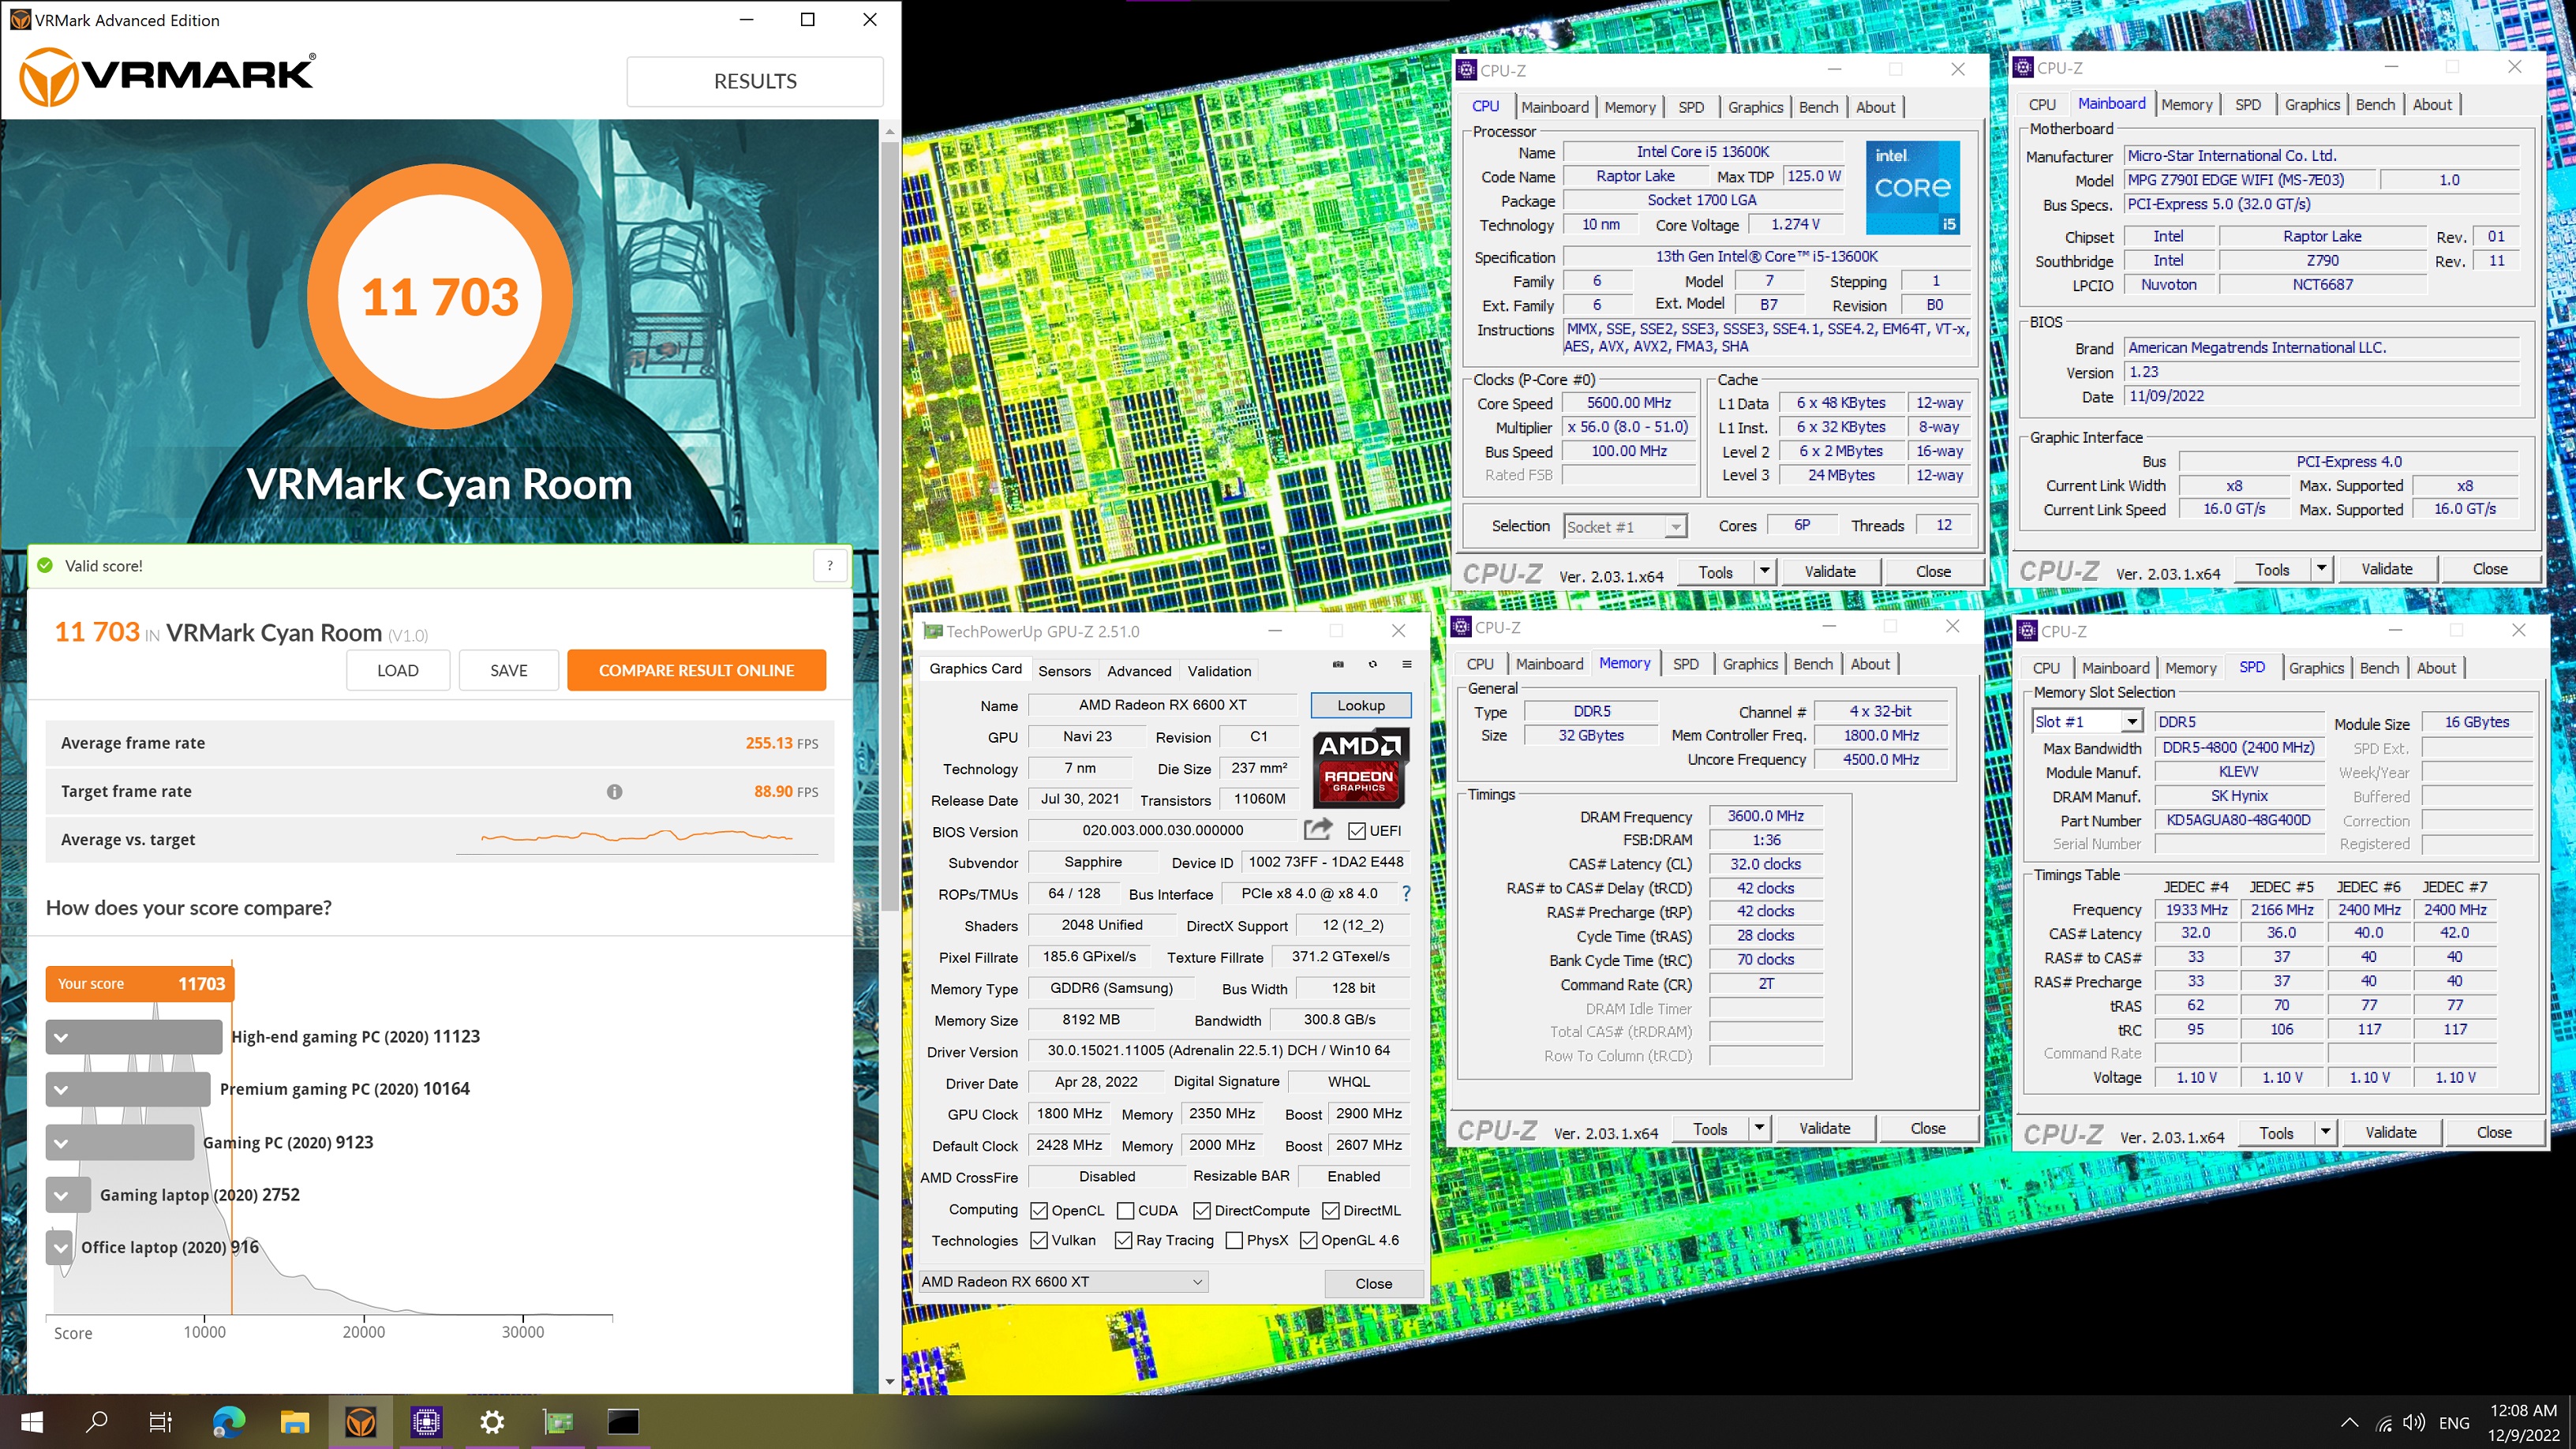Open Tools dropdown arrow in CPU-Z Memory window
This screenshot has height=1449, width=2576.
(x=1758, y=1128)
